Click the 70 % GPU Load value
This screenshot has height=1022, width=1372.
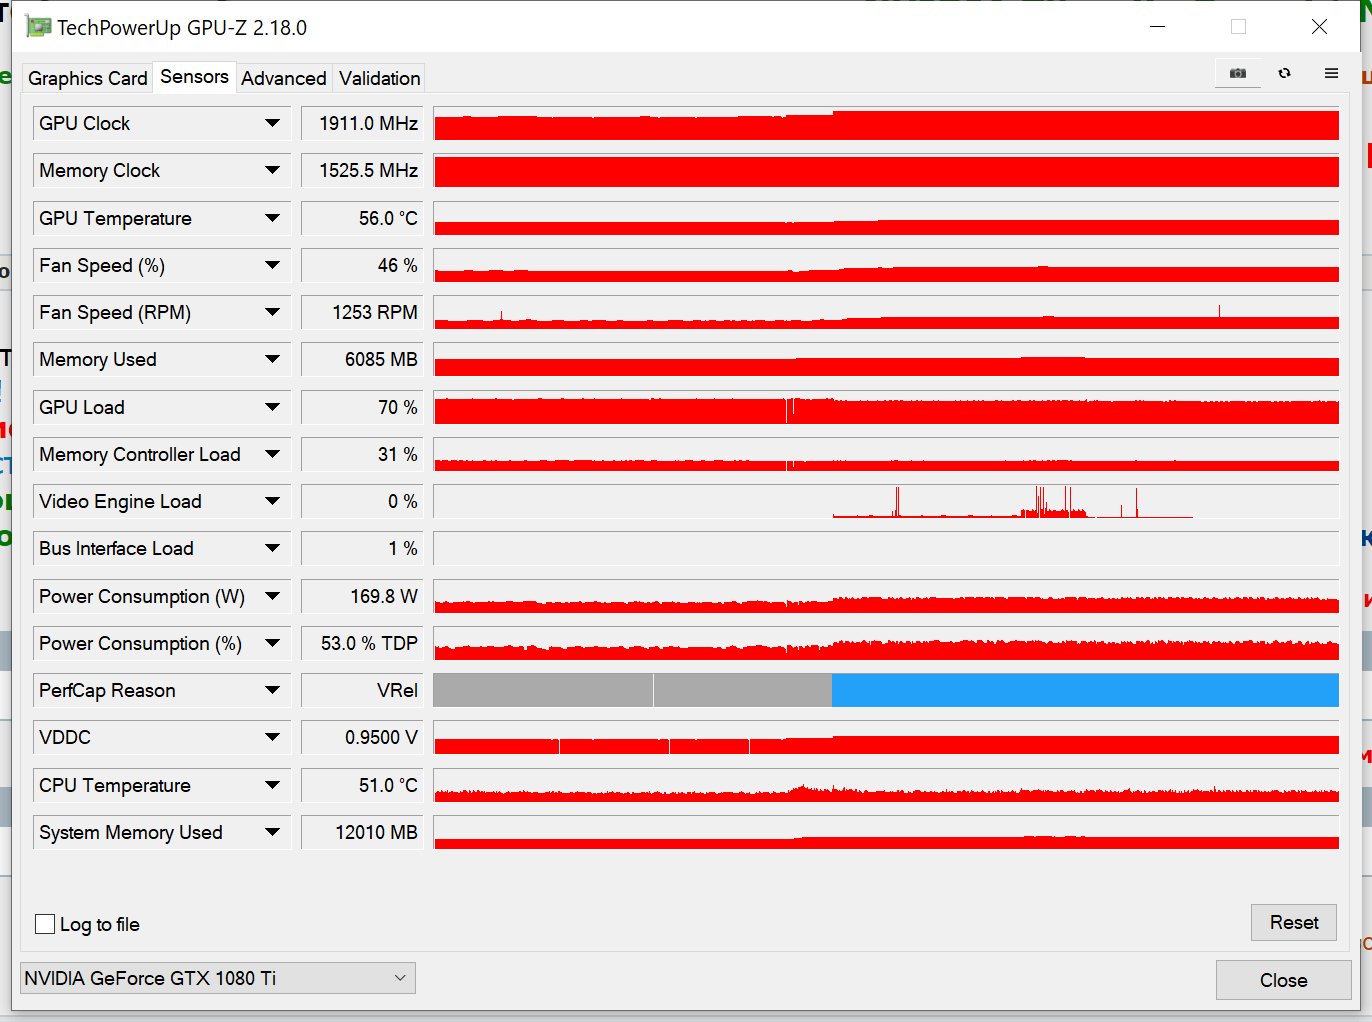(x=362, y=407)
